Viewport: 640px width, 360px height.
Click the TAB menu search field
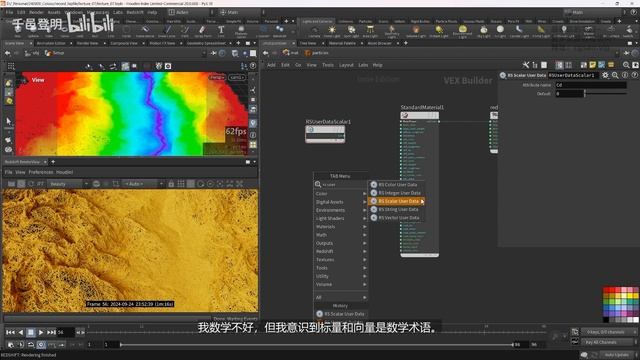341,184
